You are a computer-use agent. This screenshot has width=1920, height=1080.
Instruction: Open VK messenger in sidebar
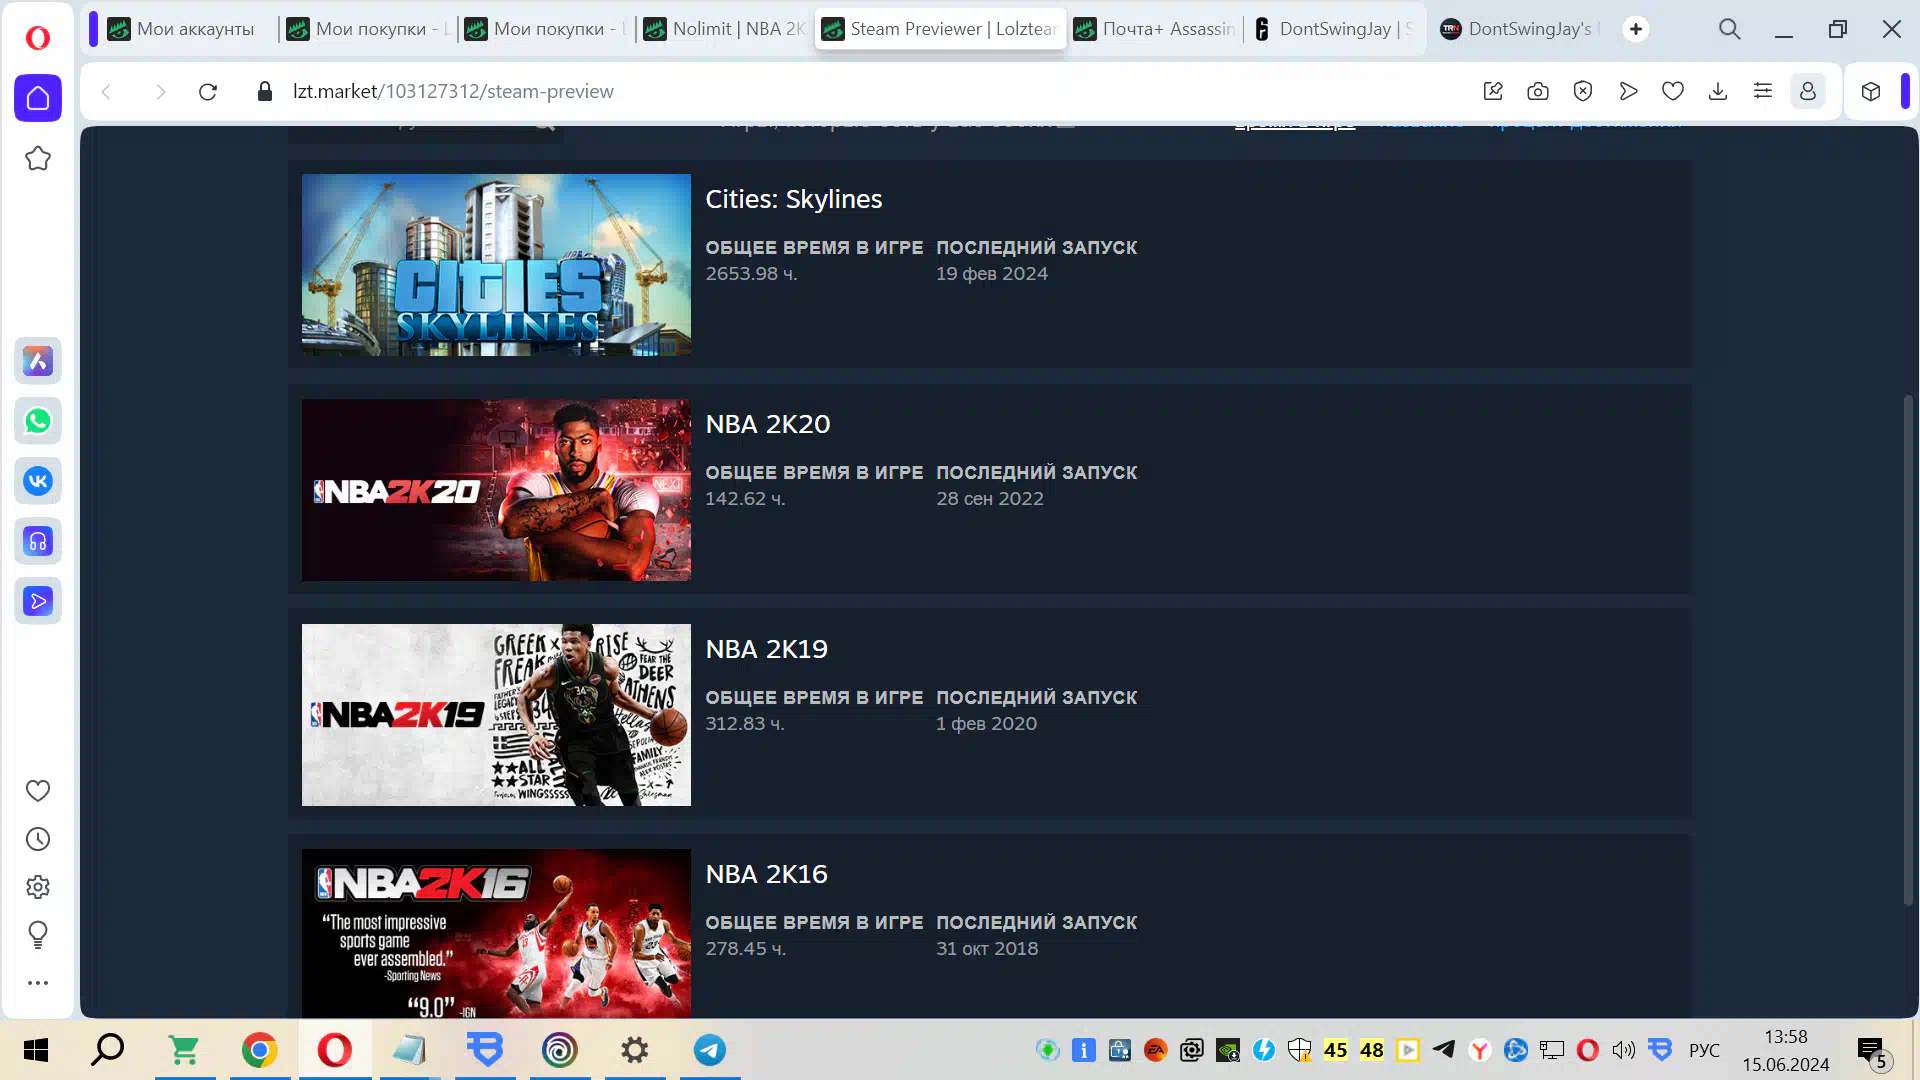pyautogui.click(x=38, y=481)
